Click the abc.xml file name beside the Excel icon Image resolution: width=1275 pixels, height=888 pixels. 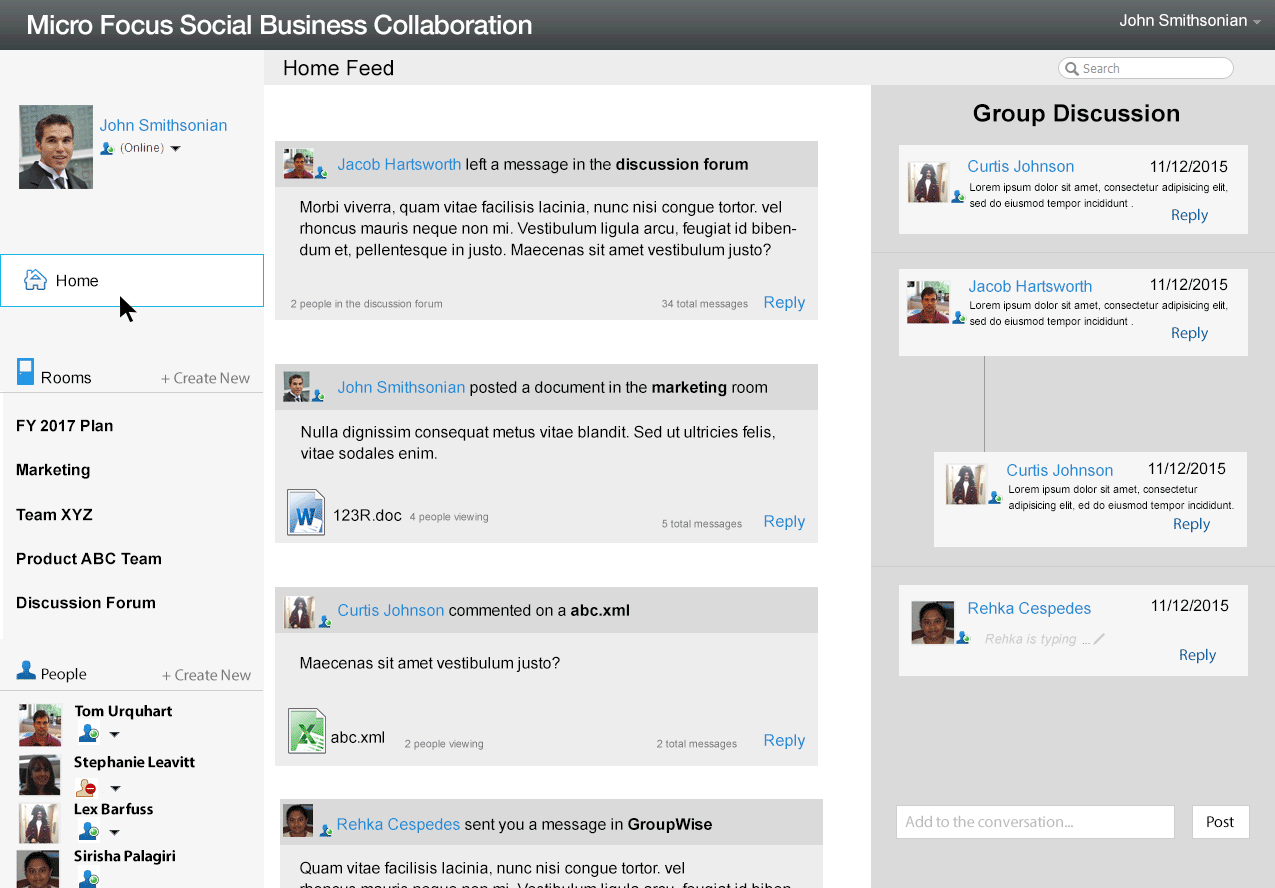[x=358, y=738]
